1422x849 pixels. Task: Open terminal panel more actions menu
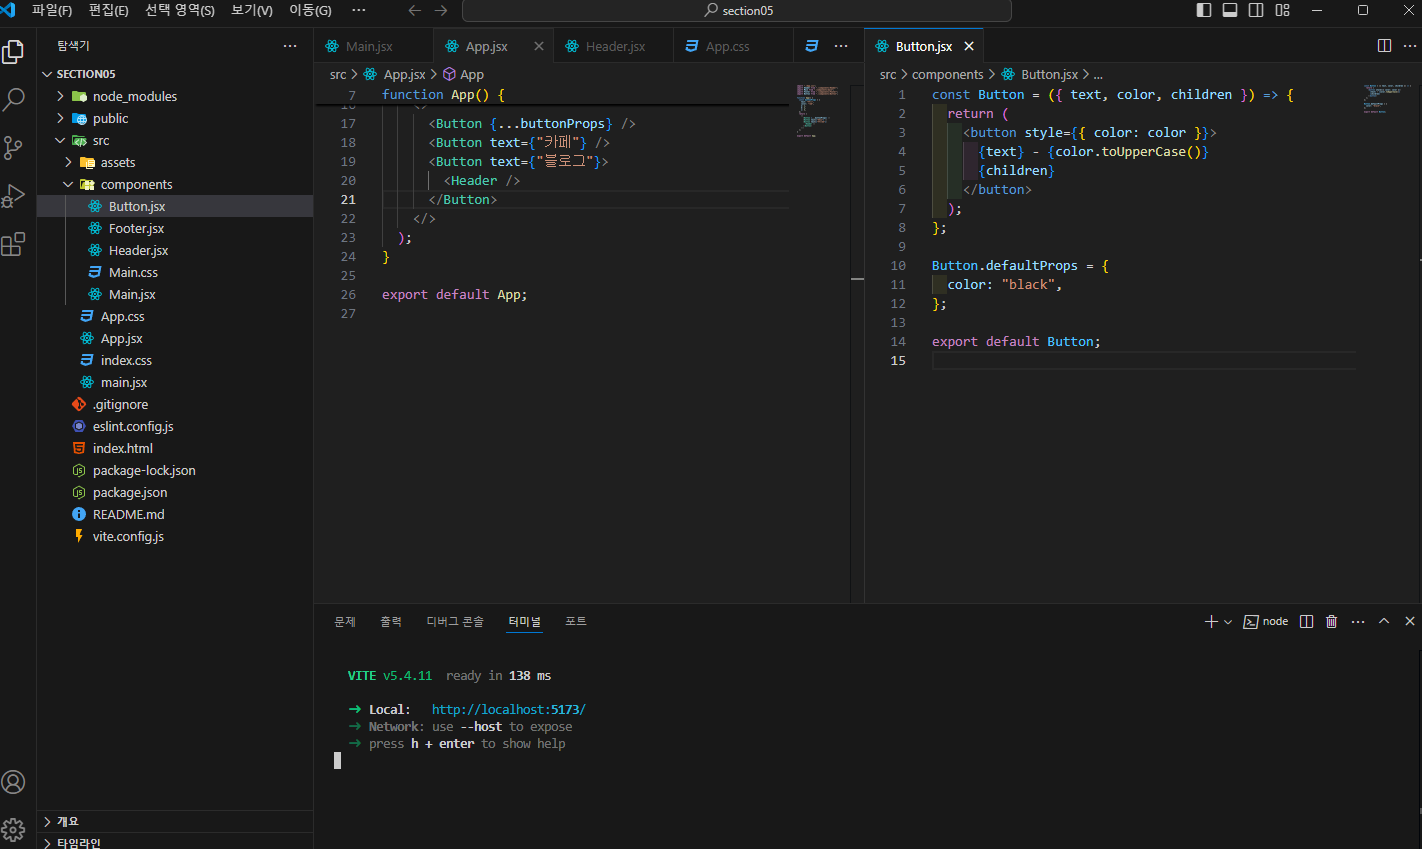(x=1358, y=621)
